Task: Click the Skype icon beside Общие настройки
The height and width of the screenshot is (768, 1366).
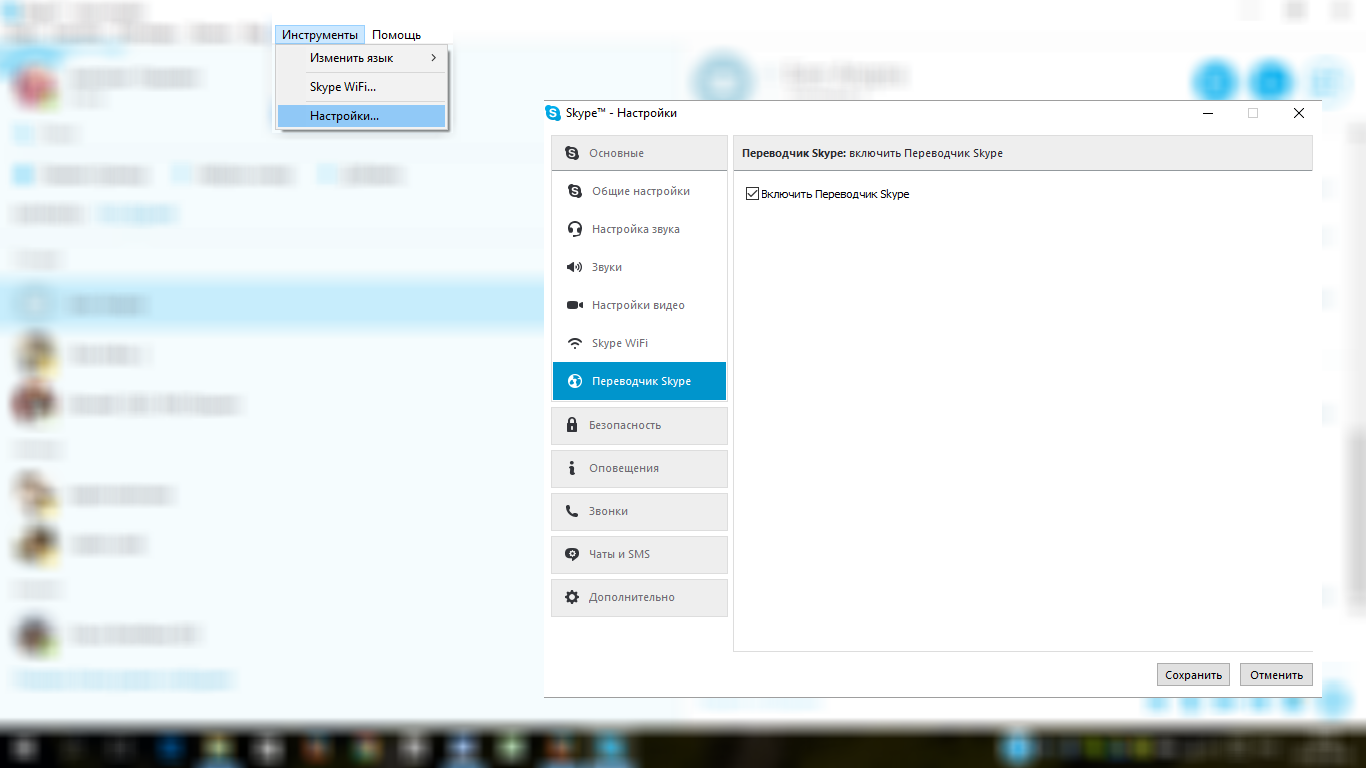Action: pos(575,191)
